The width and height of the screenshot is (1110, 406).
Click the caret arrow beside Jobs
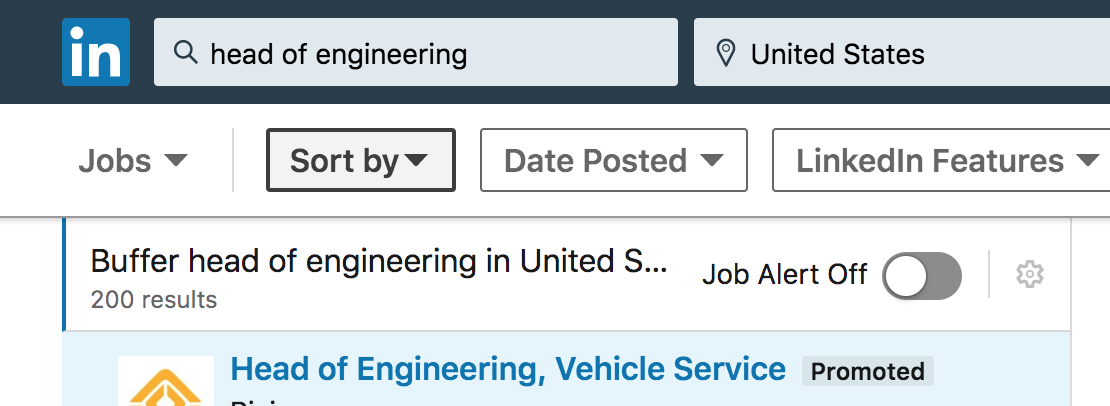pos(176,161)
